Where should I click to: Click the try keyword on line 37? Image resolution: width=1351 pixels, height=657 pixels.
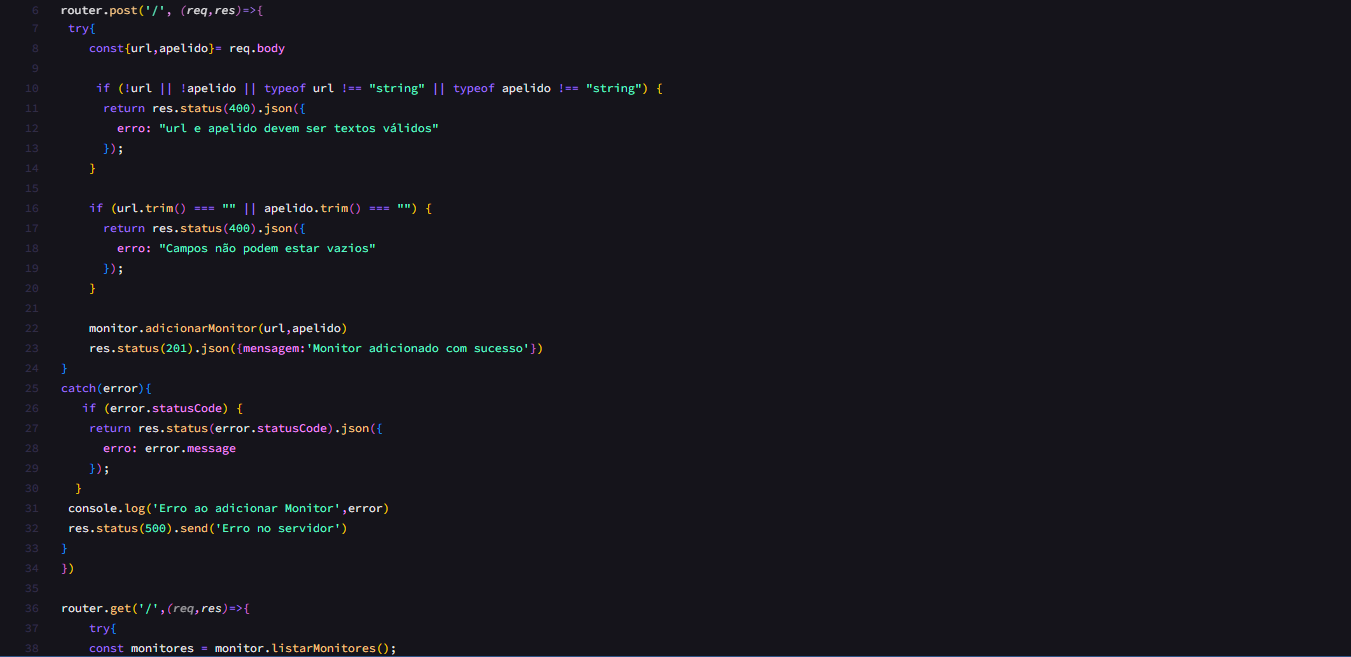[x=100, y=628]
